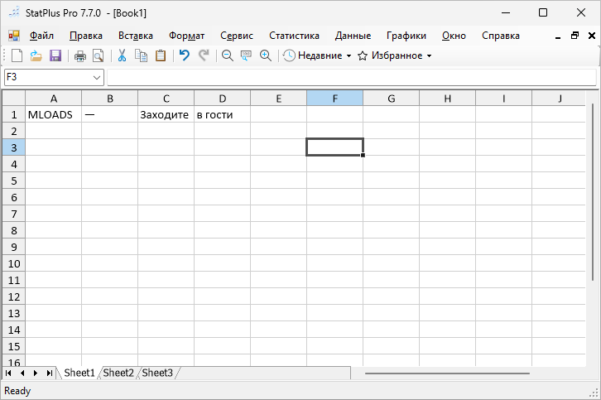Minimize the inner Book1 document window
The height and width of the screenshot is (400, 601).
pos(558,37)
